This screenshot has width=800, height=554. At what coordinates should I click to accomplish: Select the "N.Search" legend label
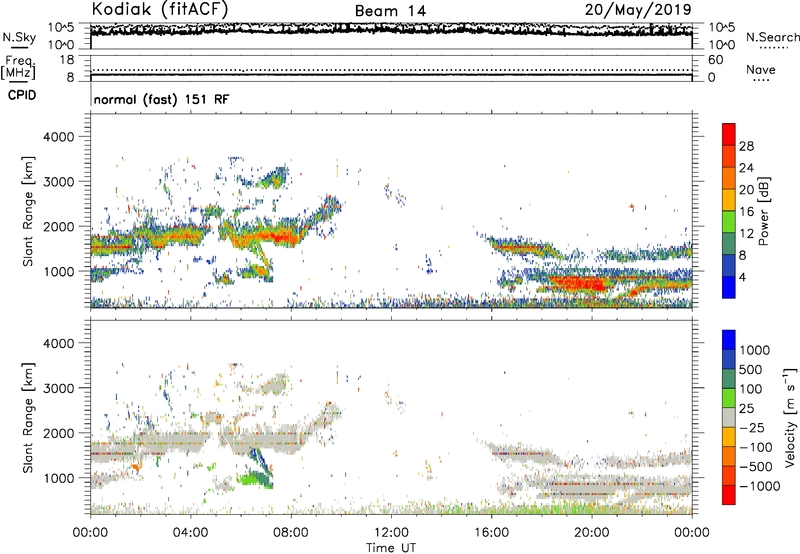(x=772, y=37)
